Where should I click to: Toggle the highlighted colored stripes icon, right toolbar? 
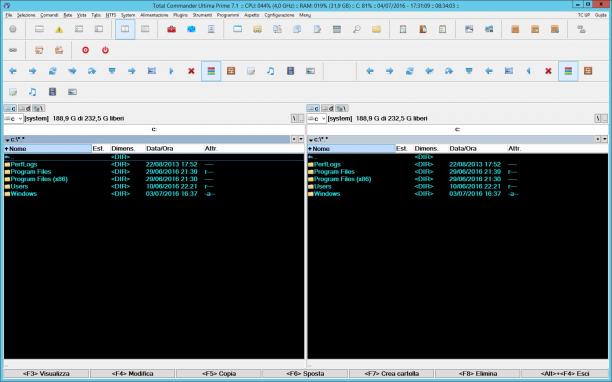(568, 71)
